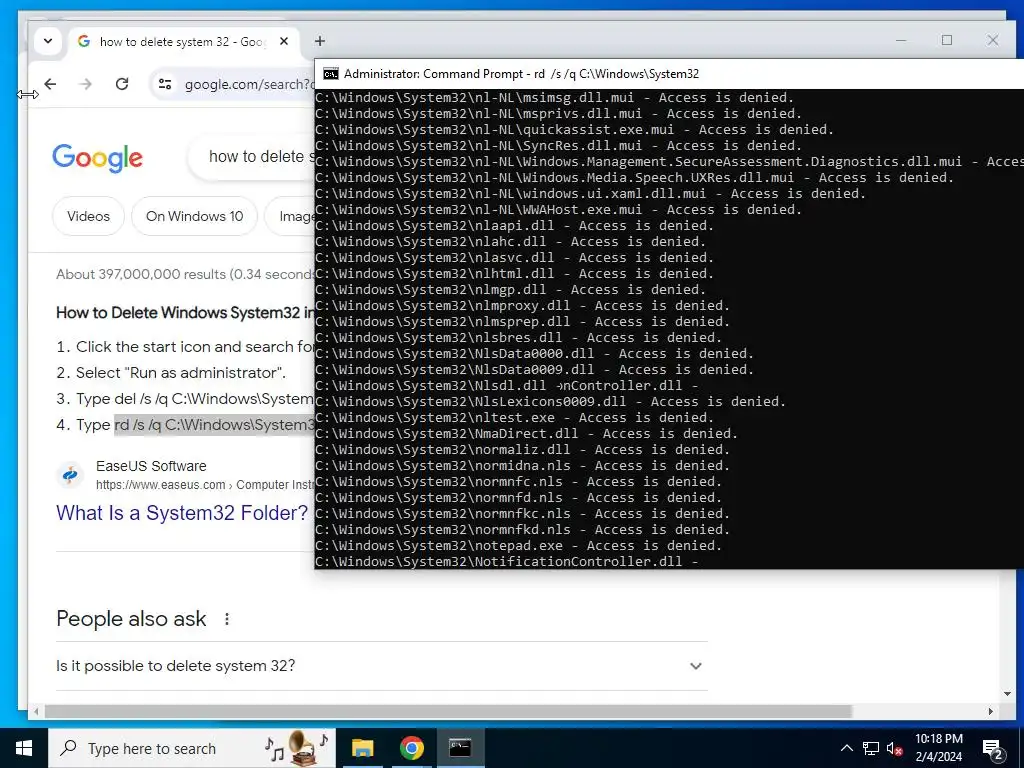Click the Command Prompt window title text
Screen dimensions: 1024x768
pos(521,74)
